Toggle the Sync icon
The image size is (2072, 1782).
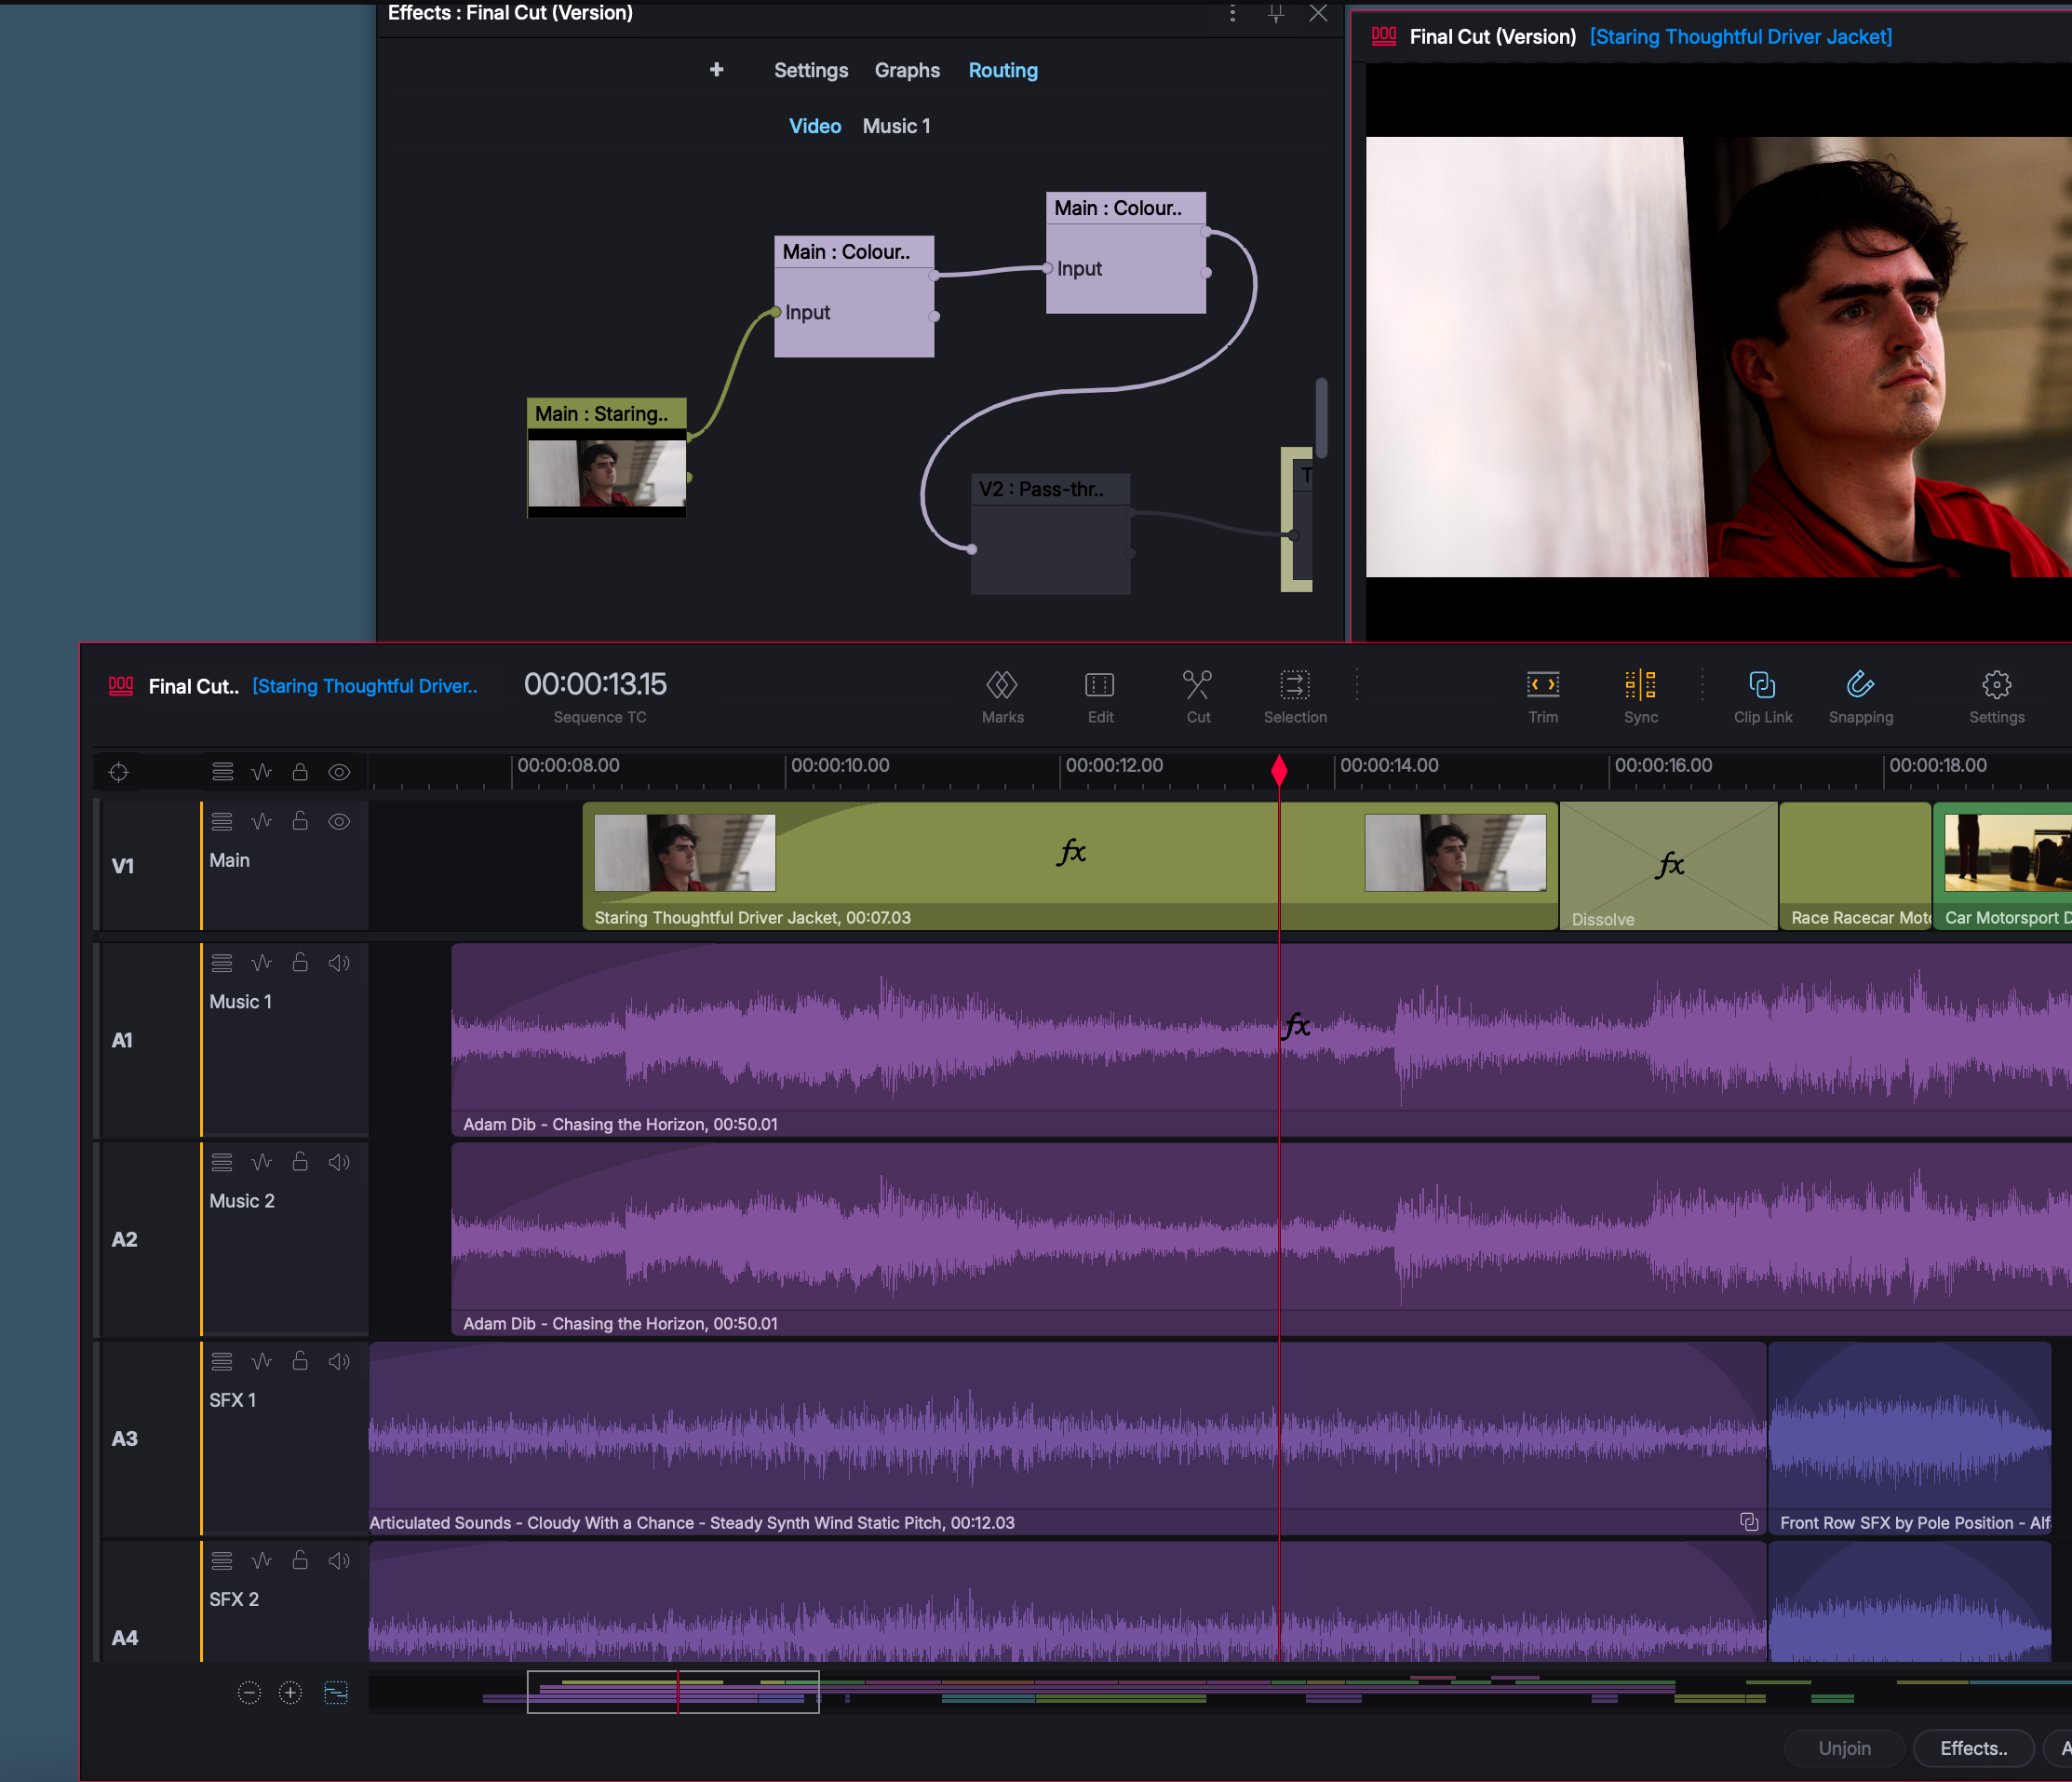click(1641, 685)
